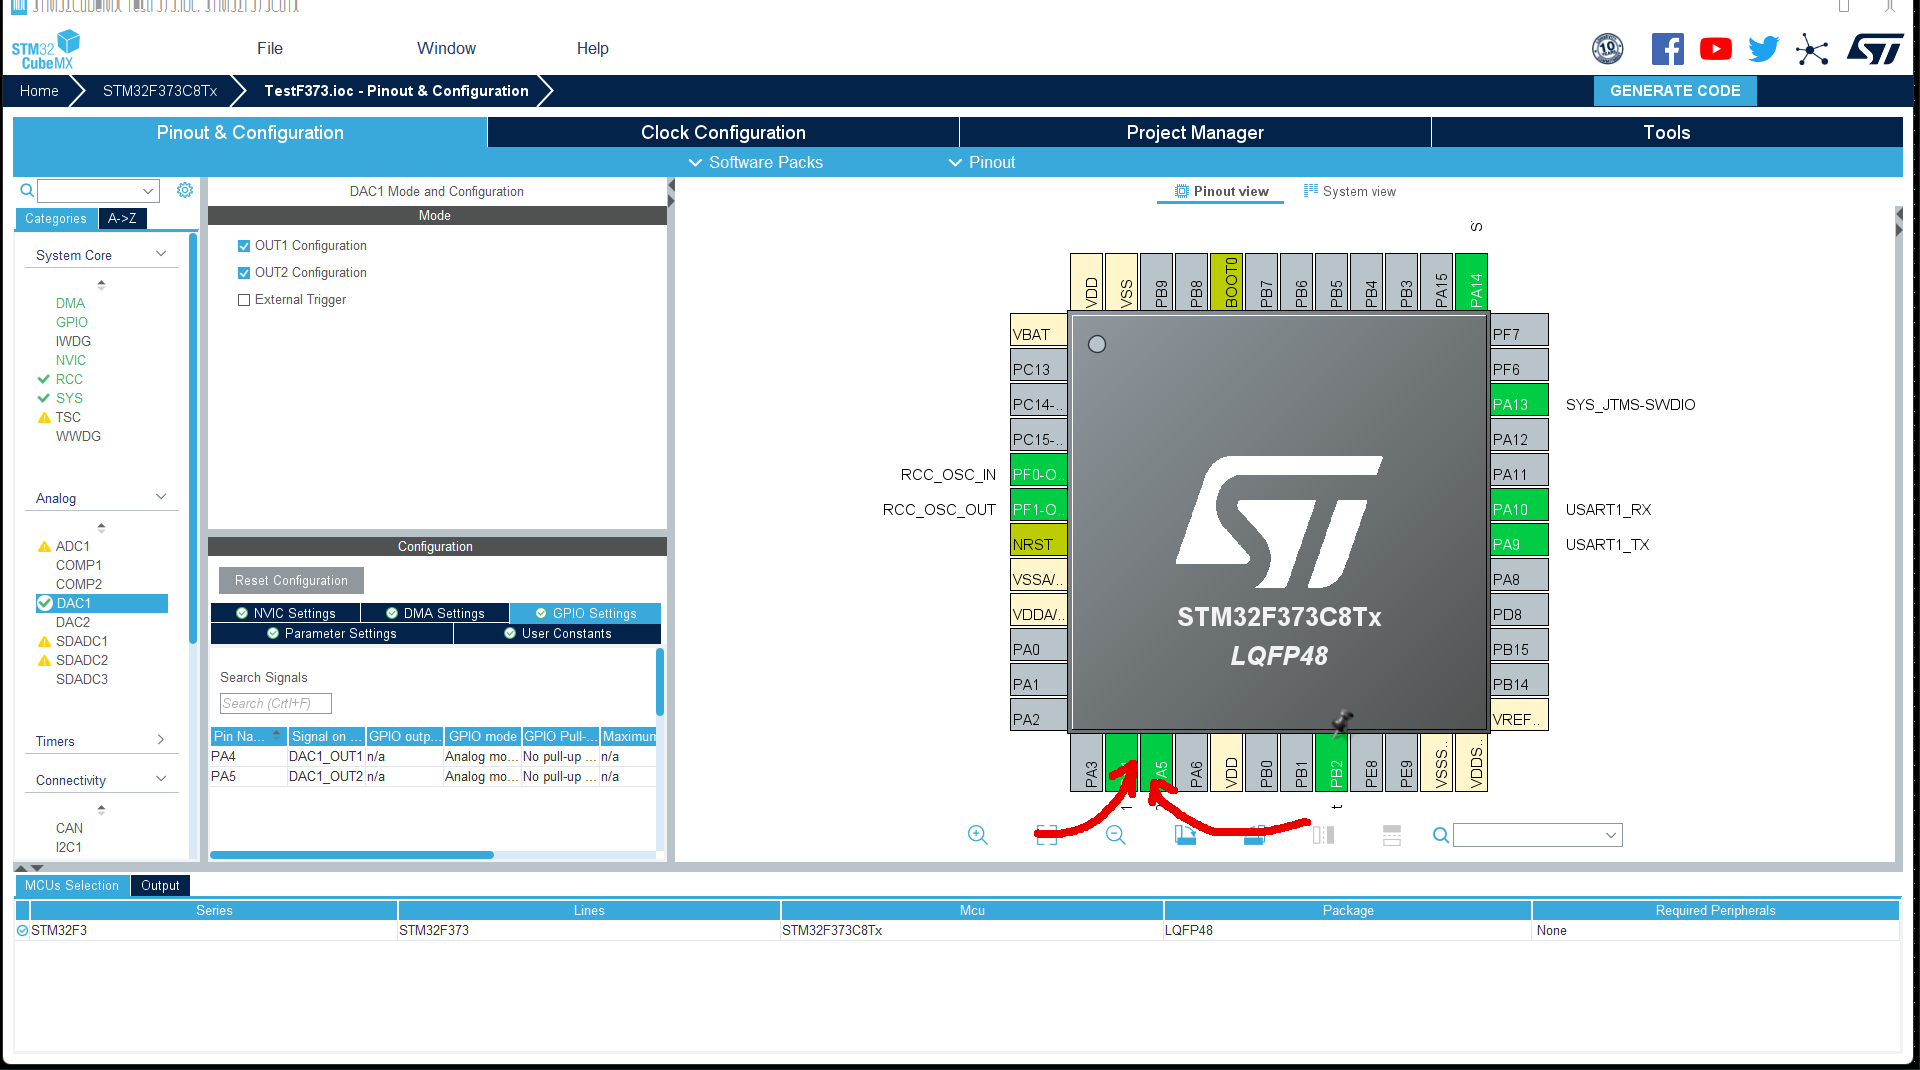Collapse the System Core category

point(161,254)
